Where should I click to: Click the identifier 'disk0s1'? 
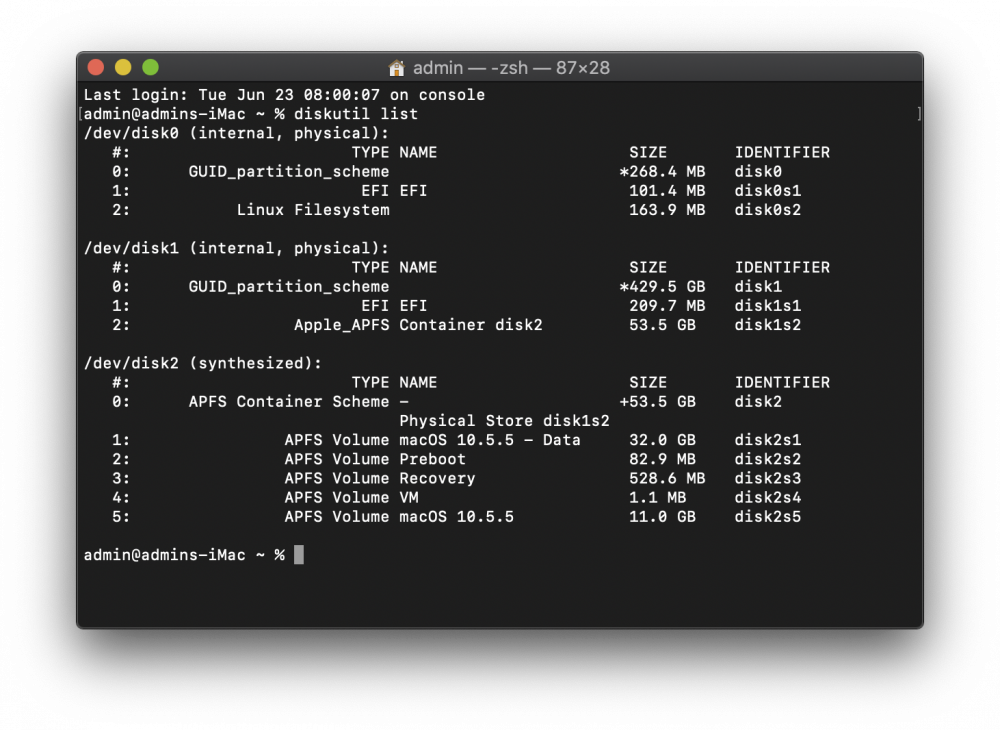click(768, 191)
